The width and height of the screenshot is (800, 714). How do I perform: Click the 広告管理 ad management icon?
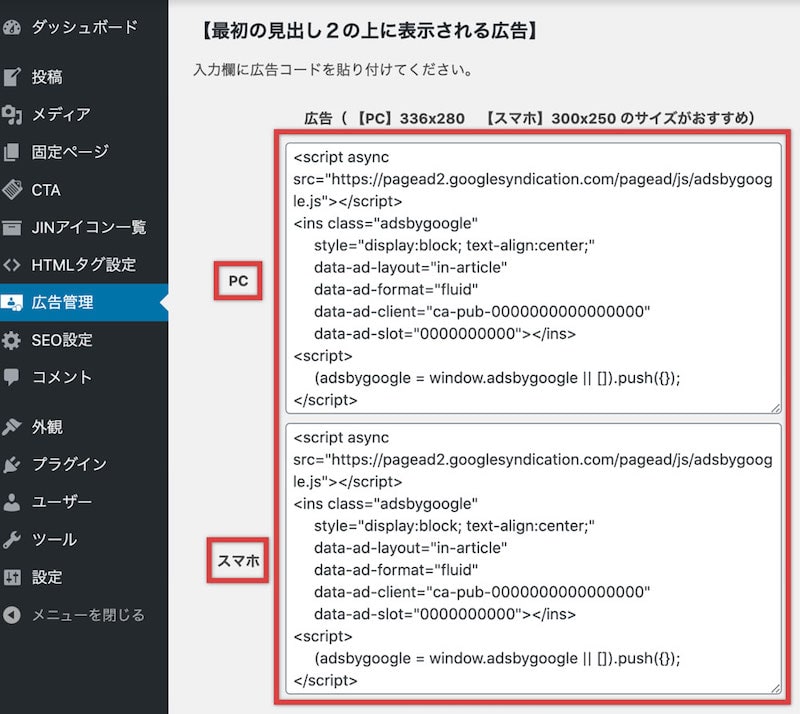[x=11, y=303]
